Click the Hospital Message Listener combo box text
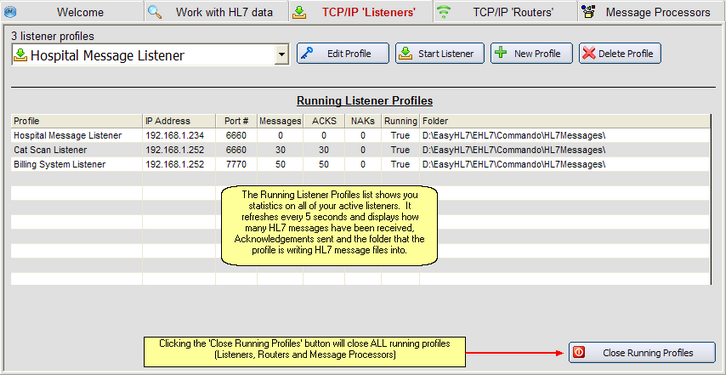726x375 pixels. [107, 56]
